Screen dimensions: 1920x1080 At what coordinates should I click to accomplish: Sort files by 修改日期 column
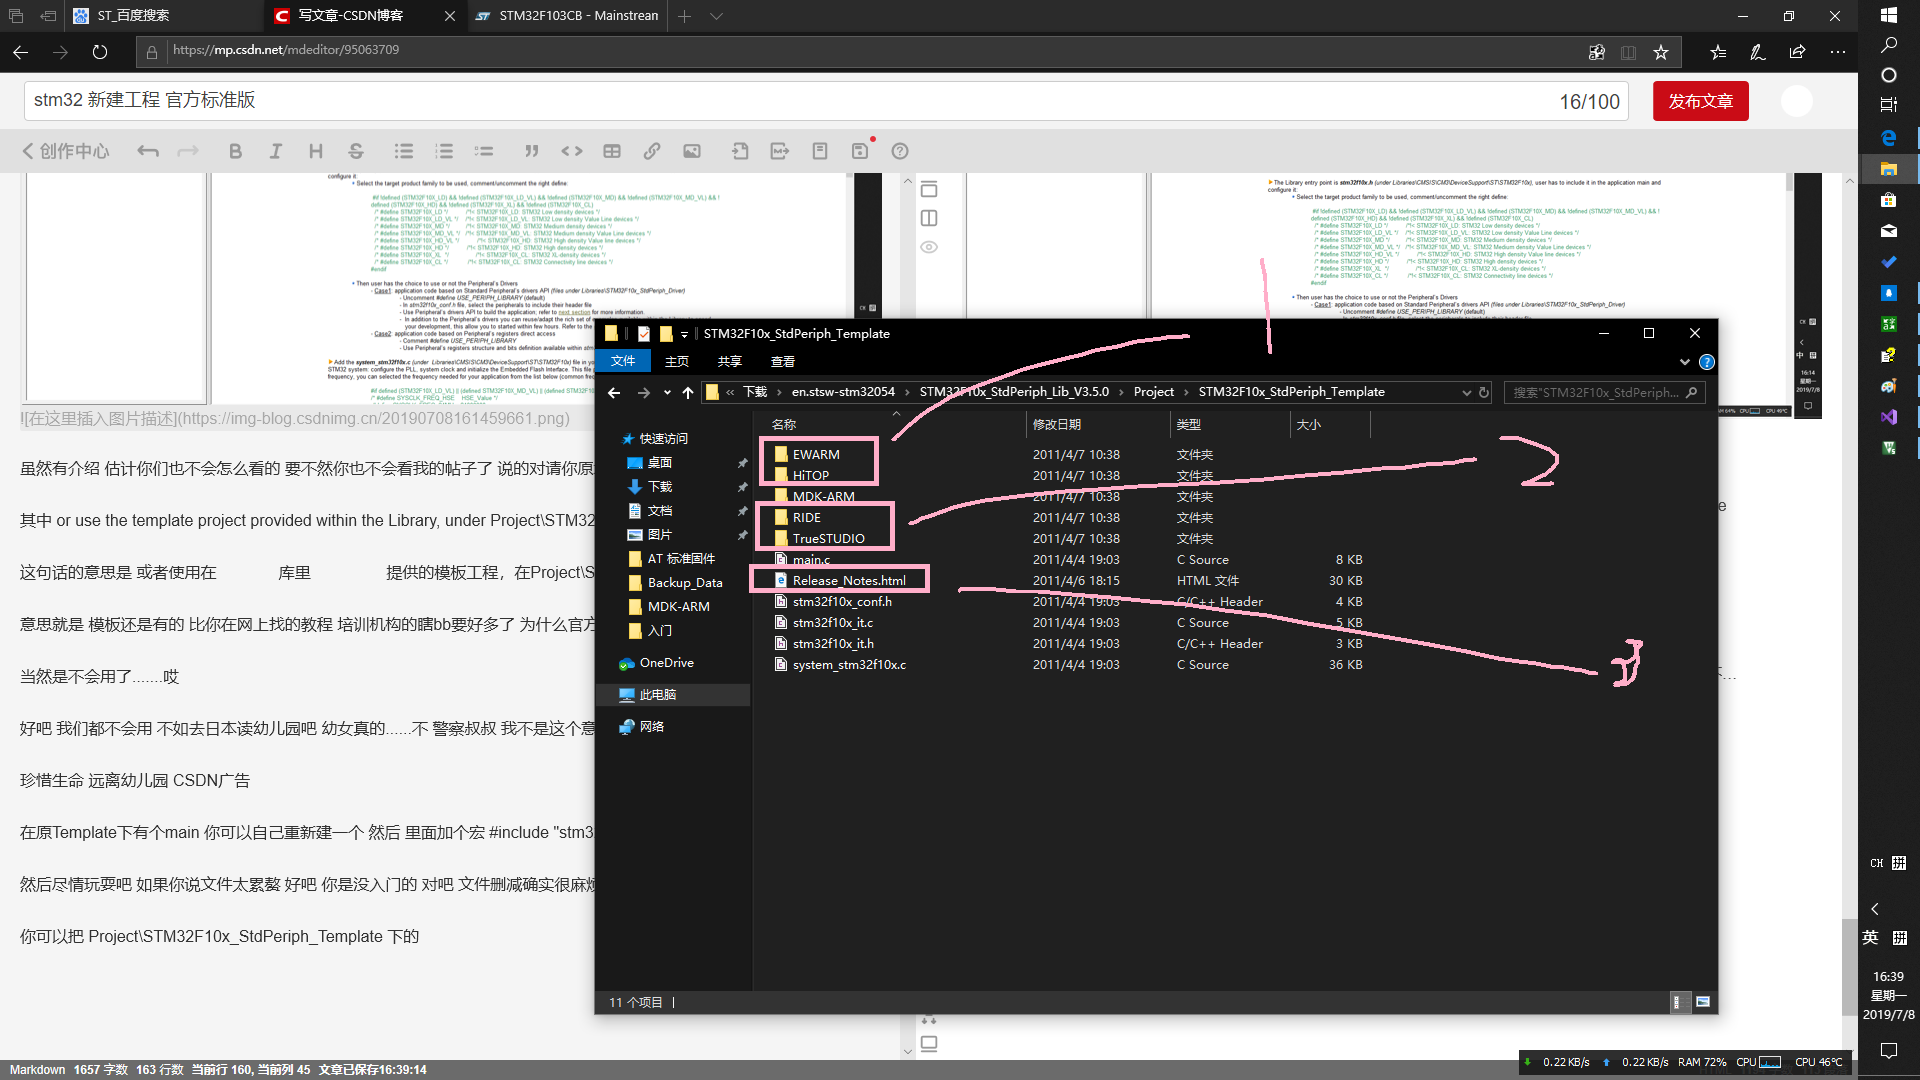[x=1098, y=425]
